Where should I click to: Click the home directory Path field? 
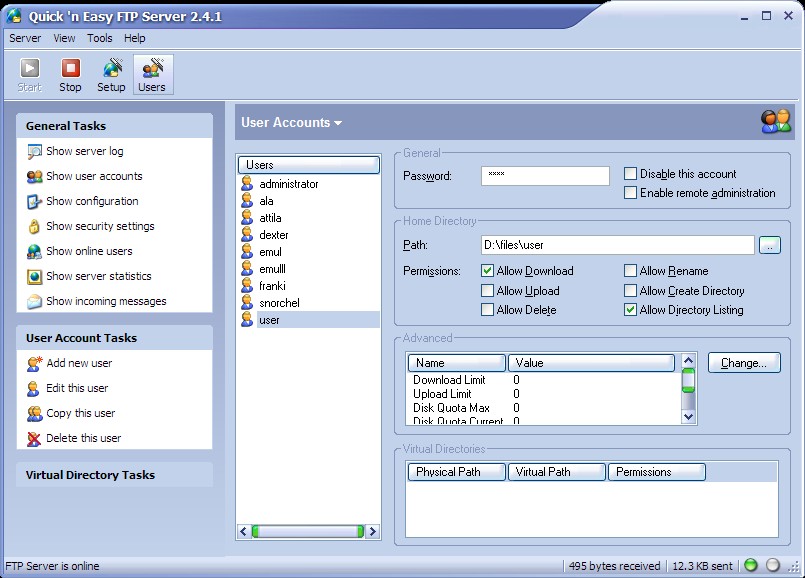618,245
